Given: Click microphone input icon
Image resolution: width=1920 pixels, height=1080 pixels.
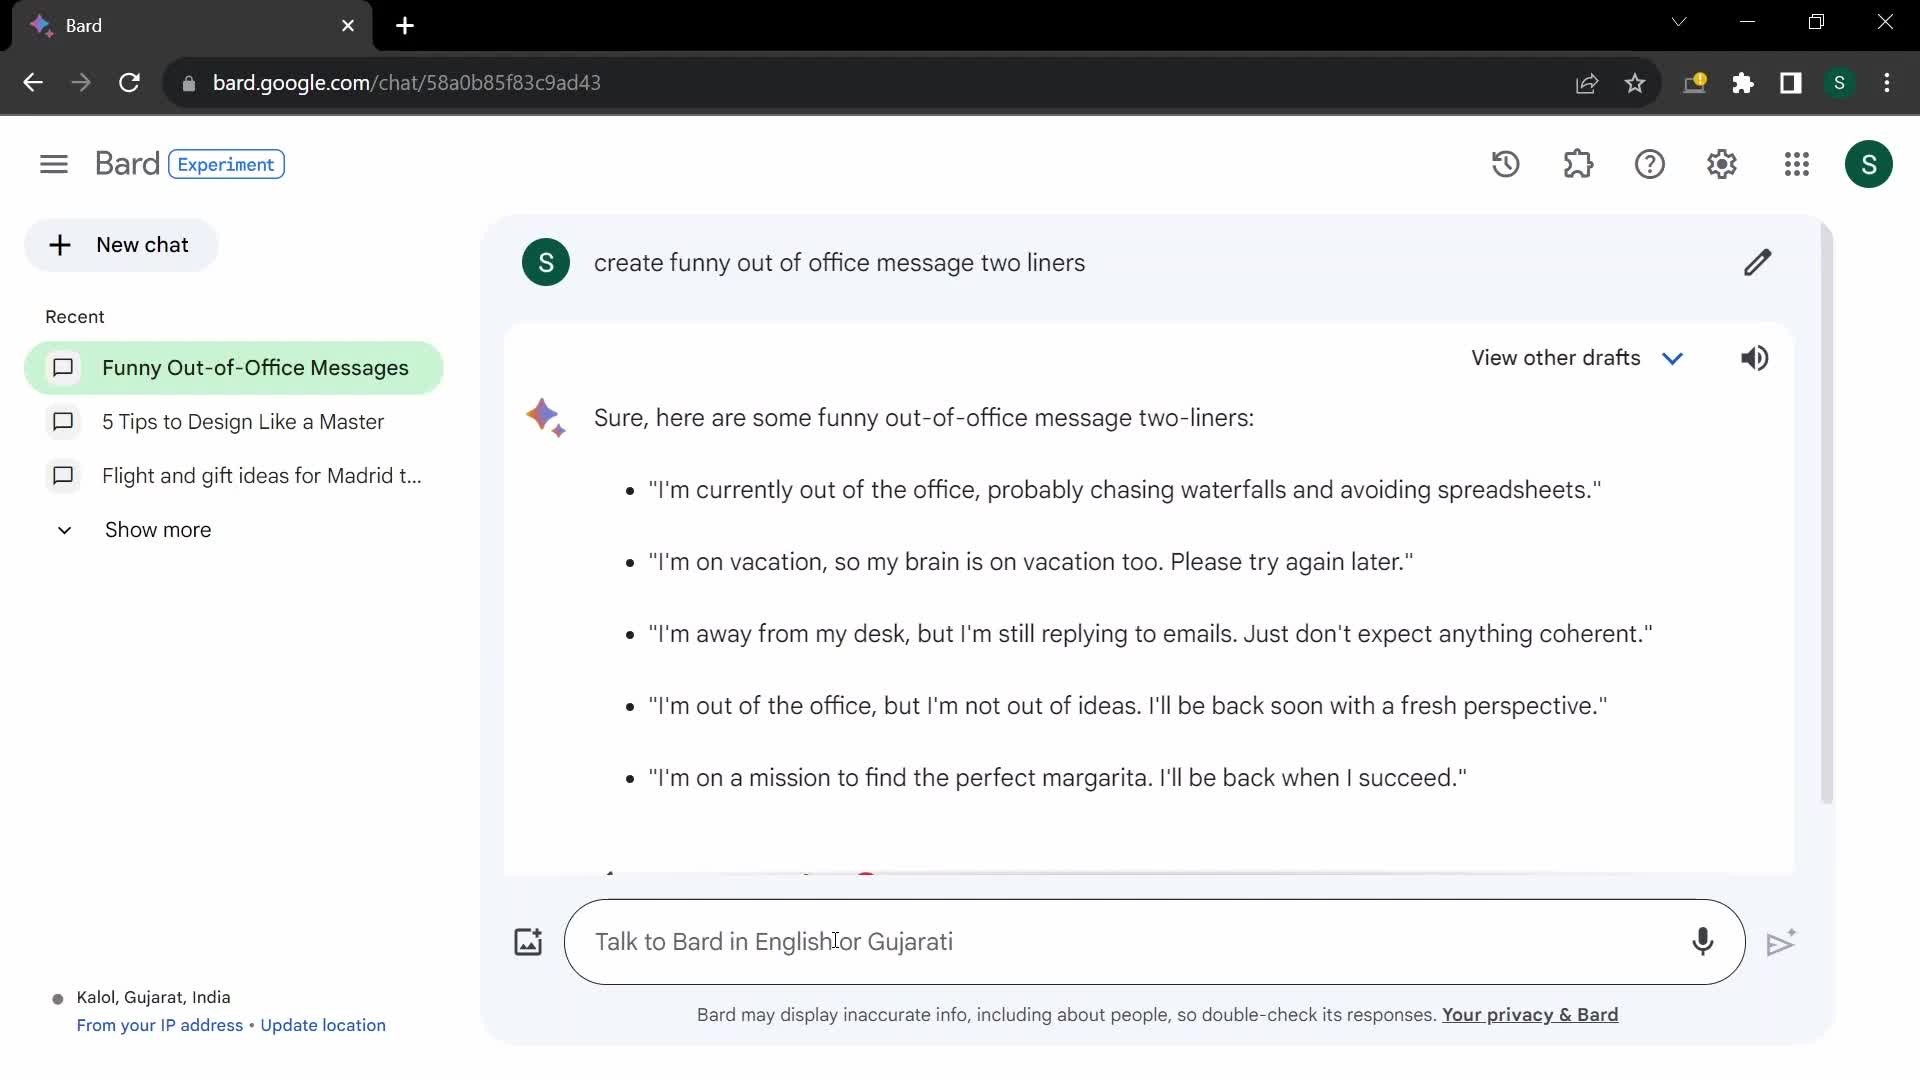Looking at the screenshot, I should (x=1701, y=940).
